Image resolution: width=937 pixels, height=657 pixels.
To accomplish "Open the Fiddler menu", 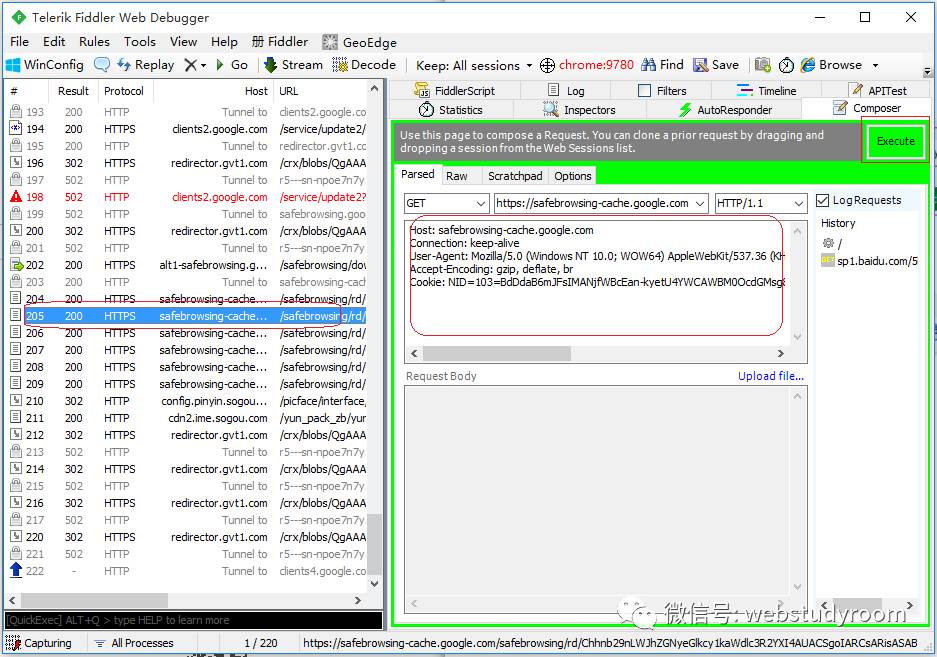I will point(280,42).
